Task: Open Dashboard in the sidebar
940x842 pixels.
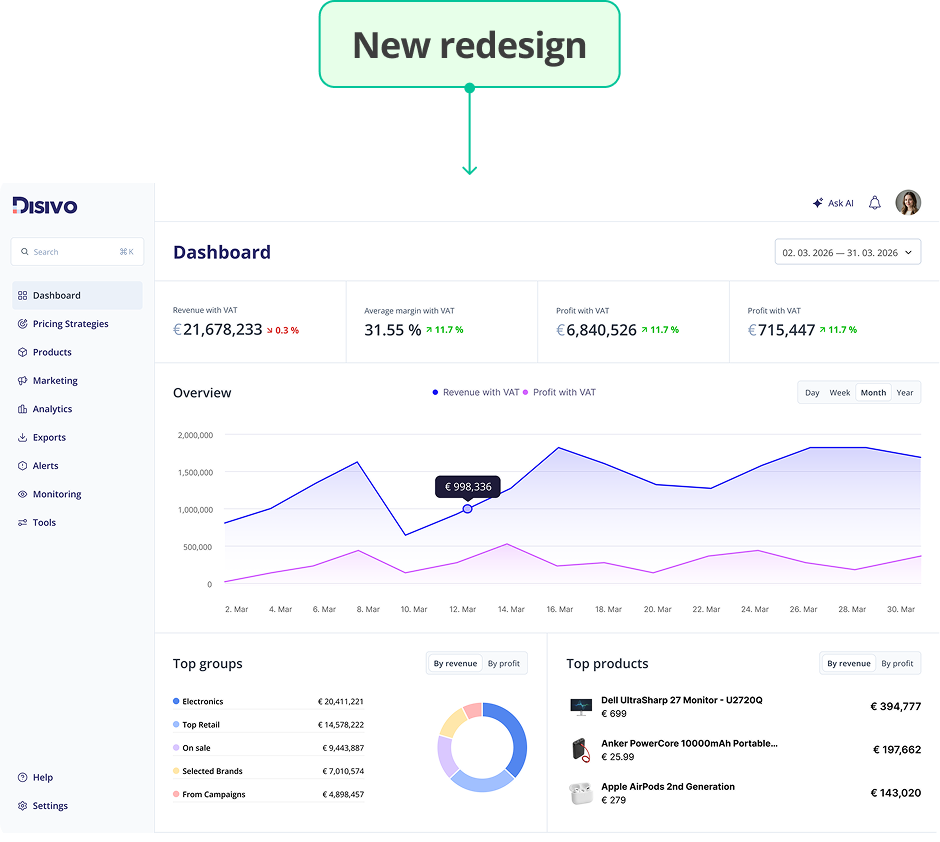Action: click(77, 295)
